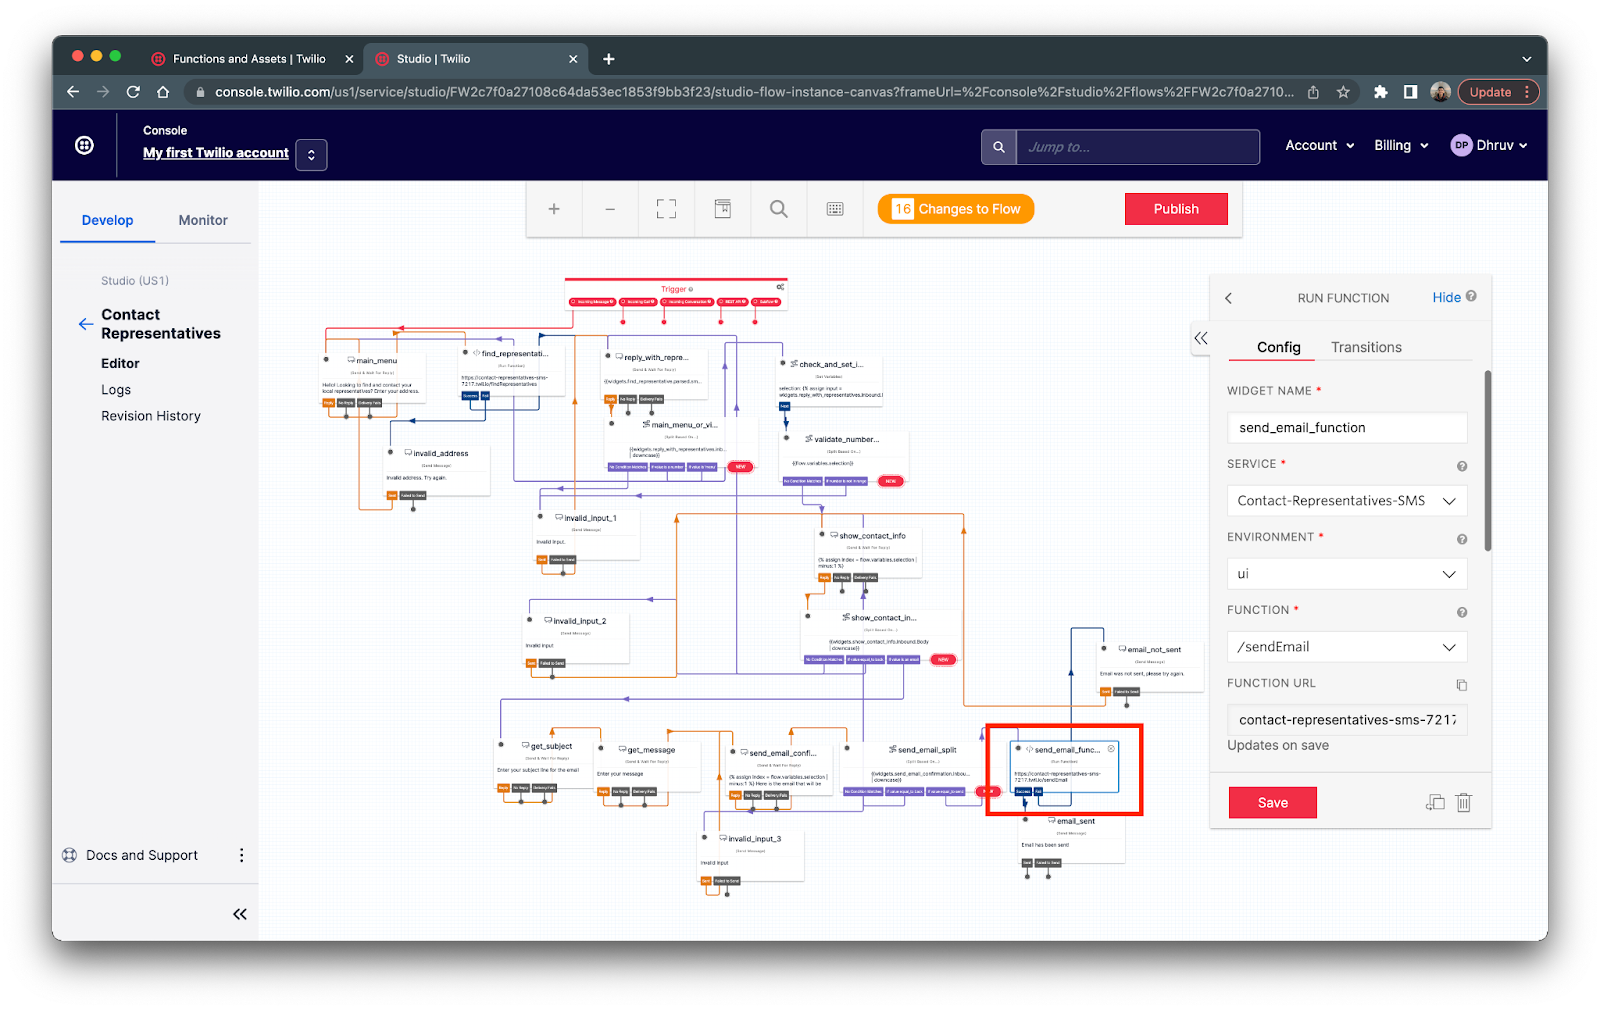Screen dimensions: 1600x1010
Task: Open the SERVICE dropdown Contact-Representatives-SMS
Action: pos(1347,501)
